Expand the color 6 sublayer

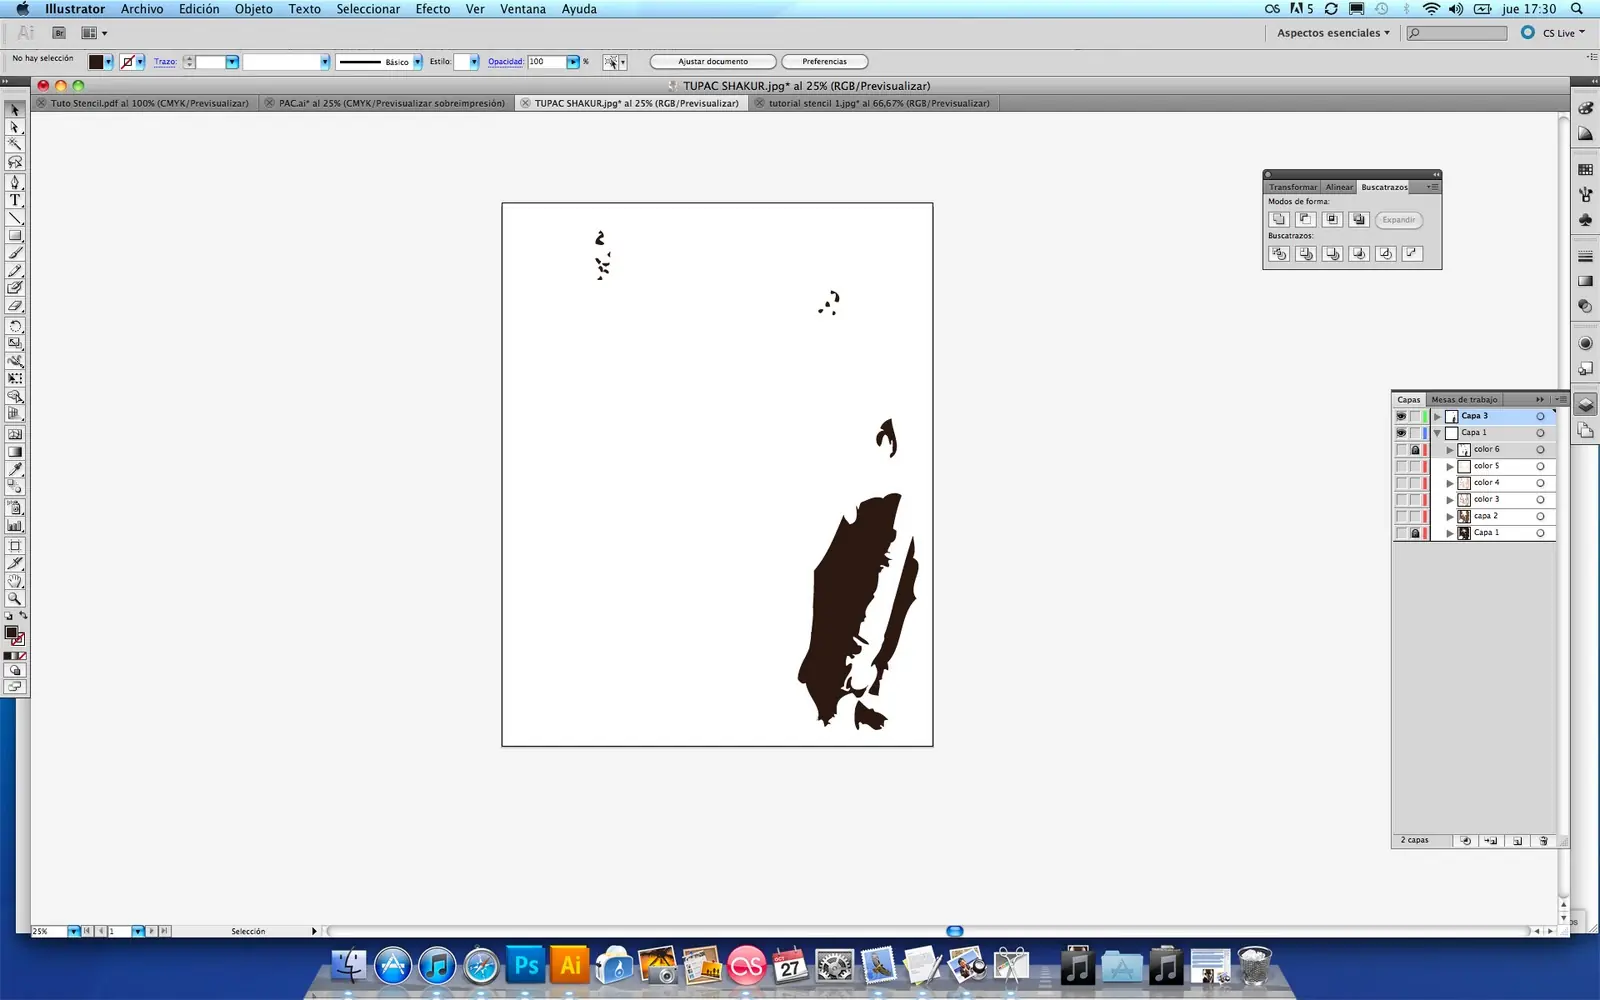click(1450, 450)
